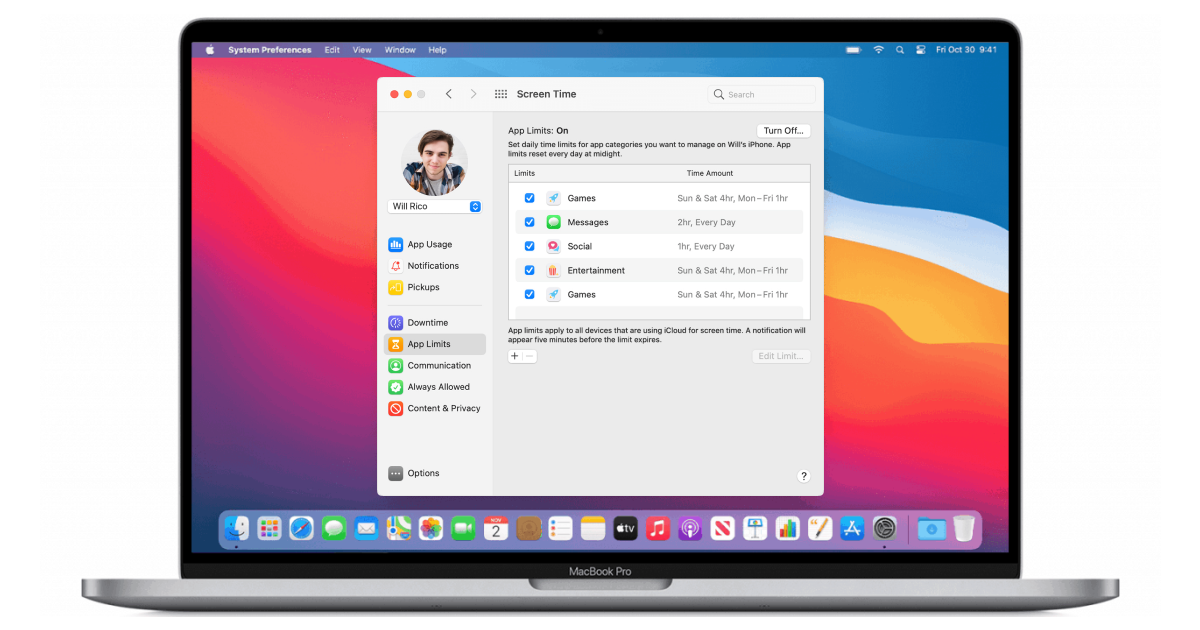This screenshot has width=1200, height=630.
Task: Launch Apple TV from the Dock
Action: pyautogui.click(x=625, y=528)
